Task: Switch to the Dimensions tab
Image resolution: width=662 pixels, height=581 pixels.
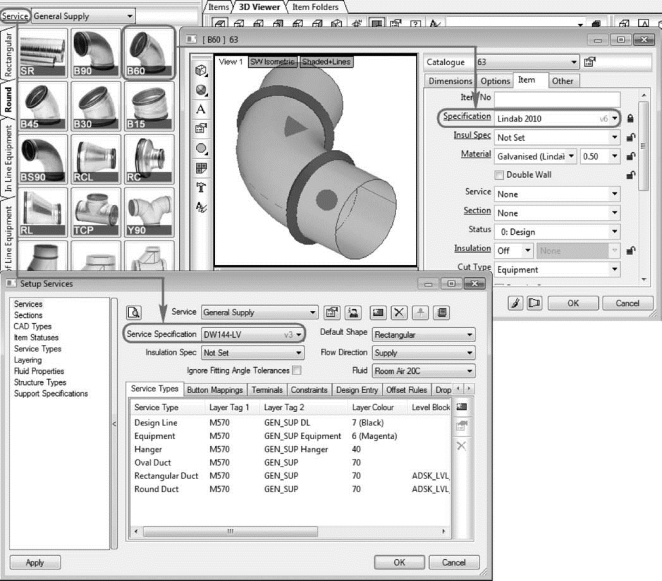Action: tap(450, 81)
